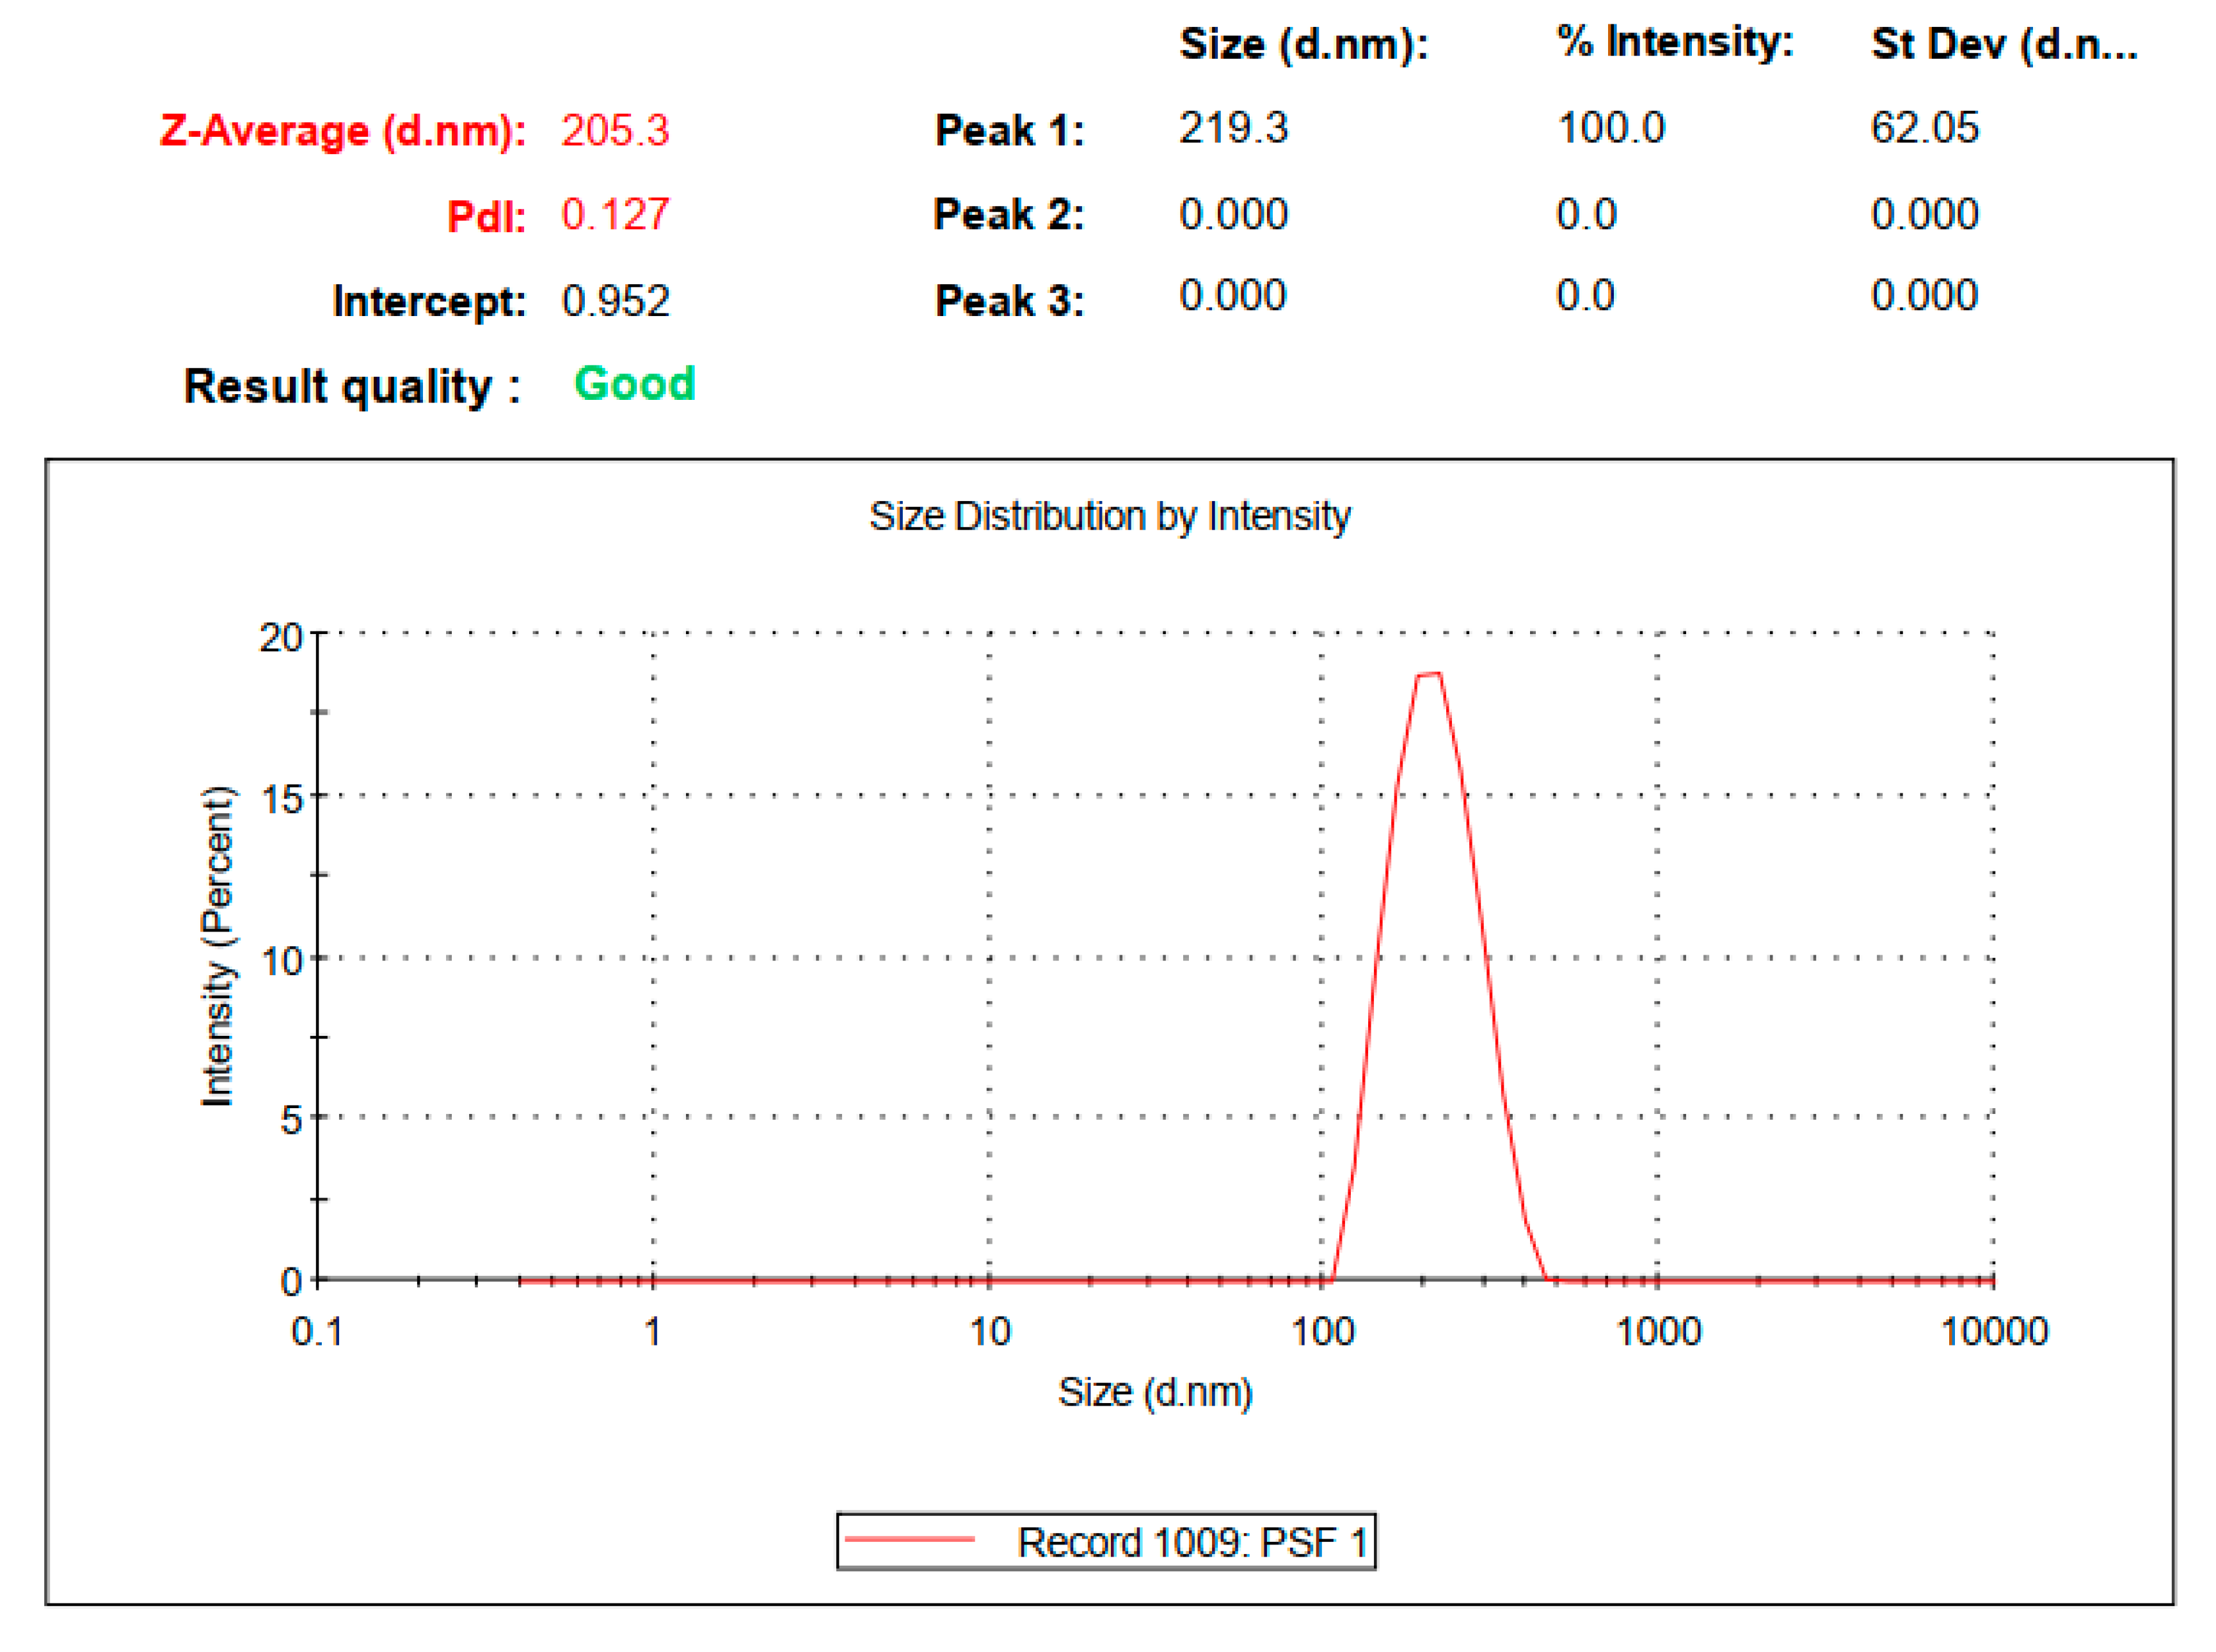Click the Z-Average value 205.3
The height and width of the screenshot is (1652, 2216).
[x=614, y=130]
